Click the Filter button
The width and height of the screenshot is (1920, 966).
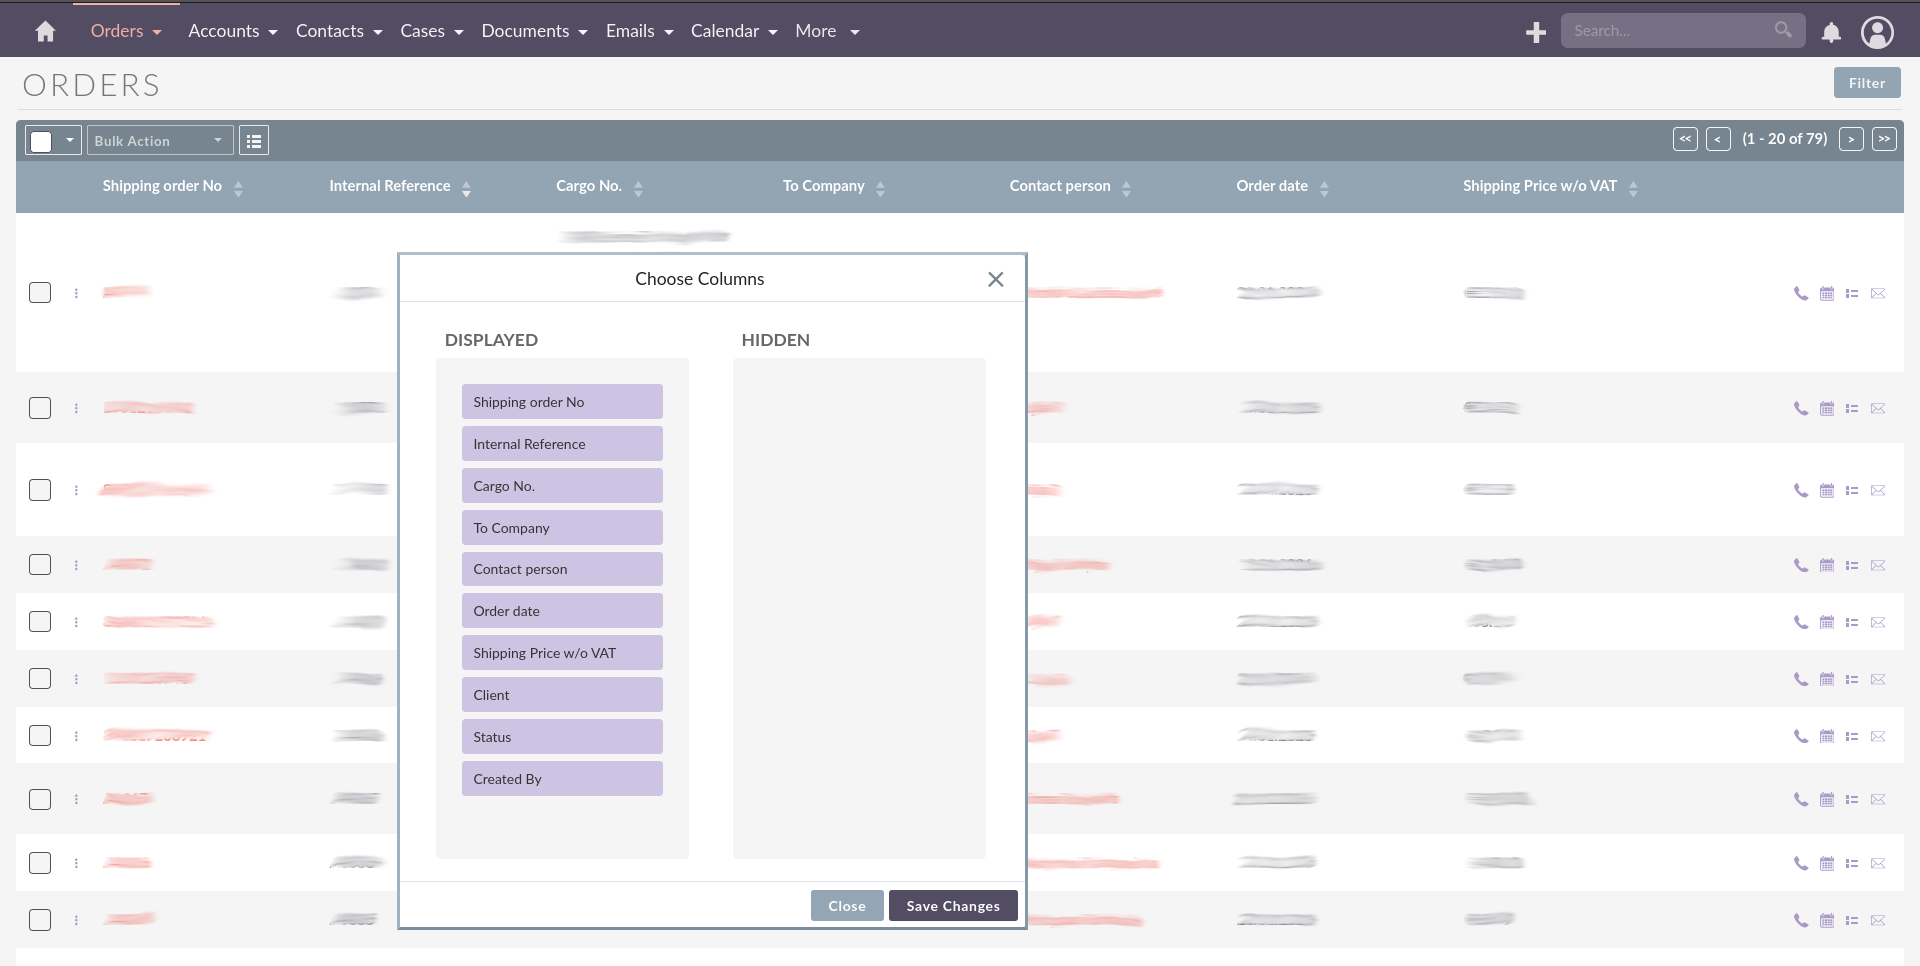1866,83
